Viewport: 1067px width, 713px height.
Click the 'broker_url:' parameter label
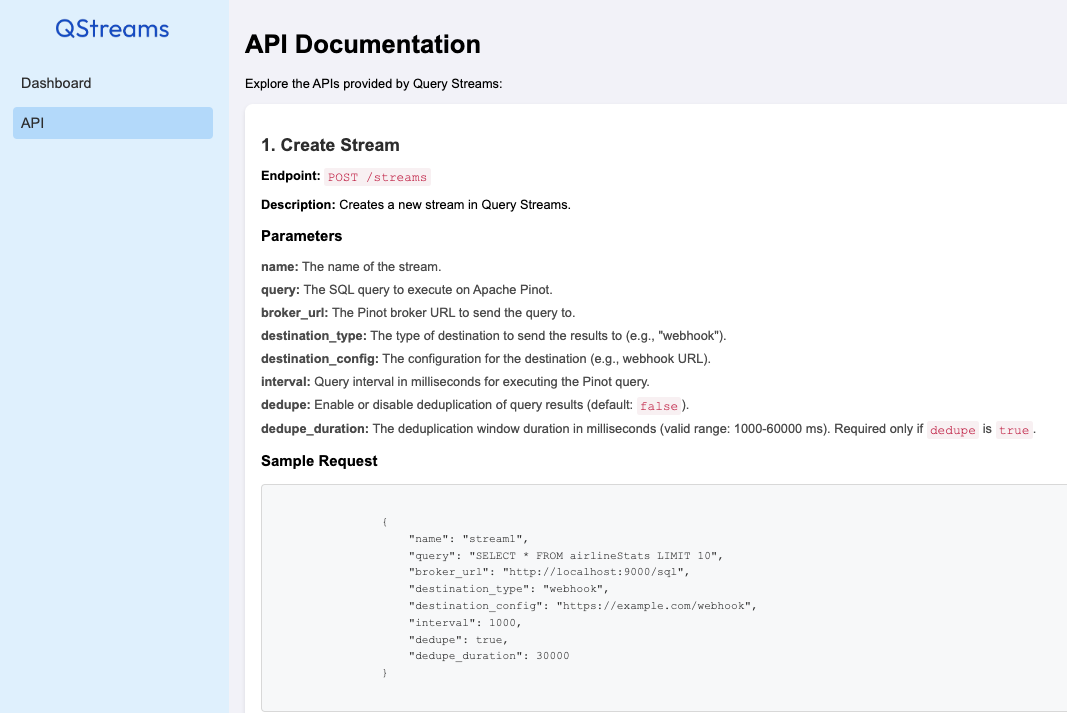point(295,312)
